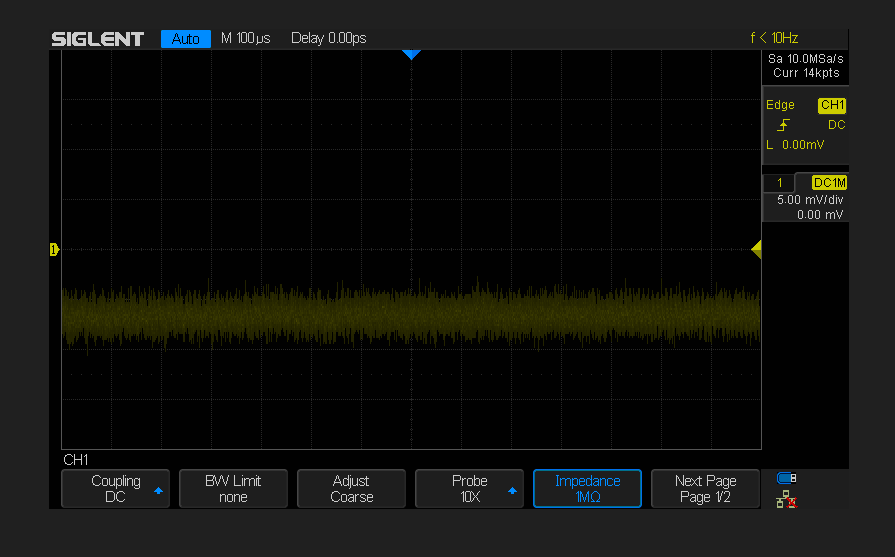The width and height of the screenshot is (895, 557).
Task: Click the CH1 trigger source badge
Action: 832,105
